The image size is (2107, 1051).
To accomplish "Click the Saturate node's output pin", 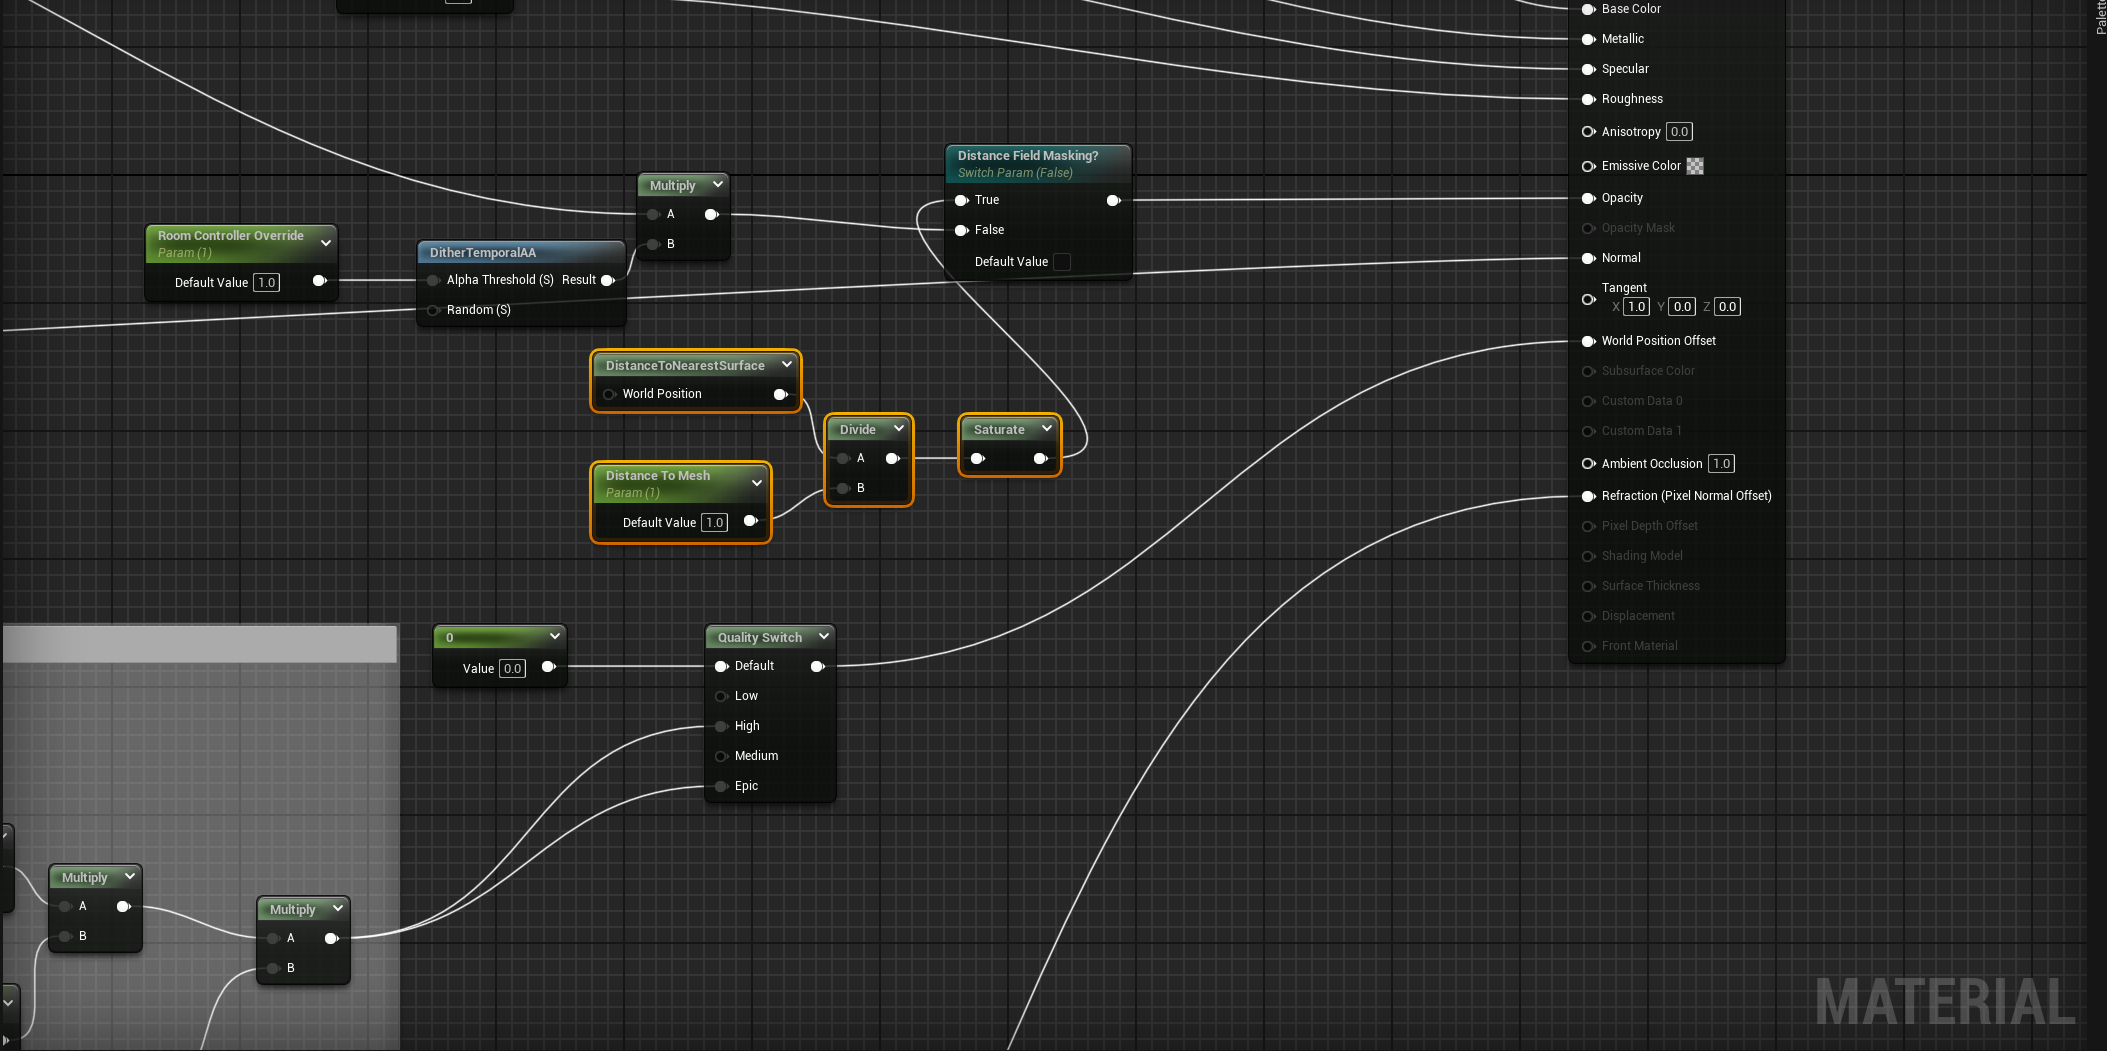I will [1040, 458].
